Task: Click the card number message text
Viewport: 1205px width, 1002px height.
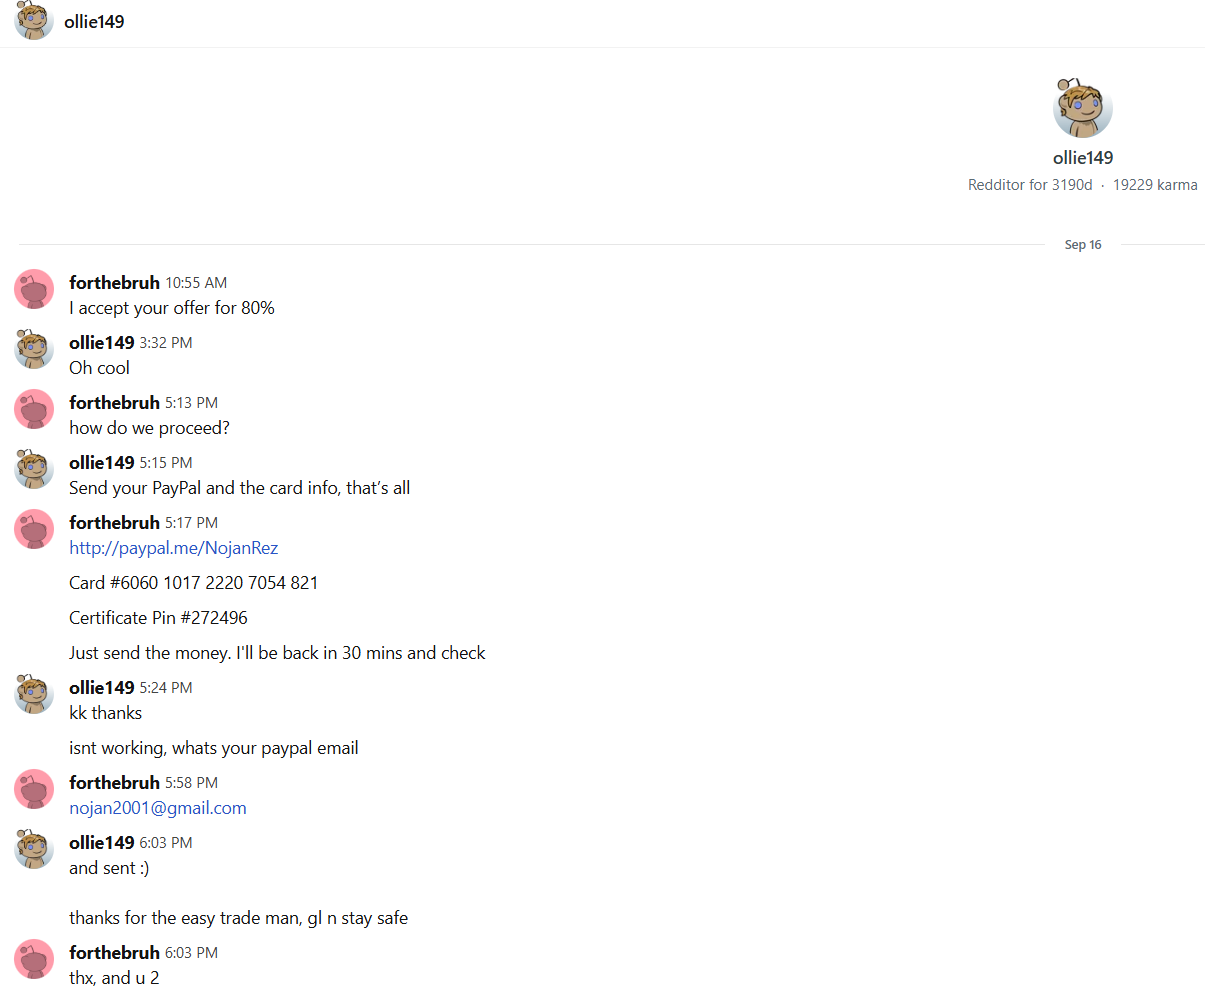Action: 194,583
